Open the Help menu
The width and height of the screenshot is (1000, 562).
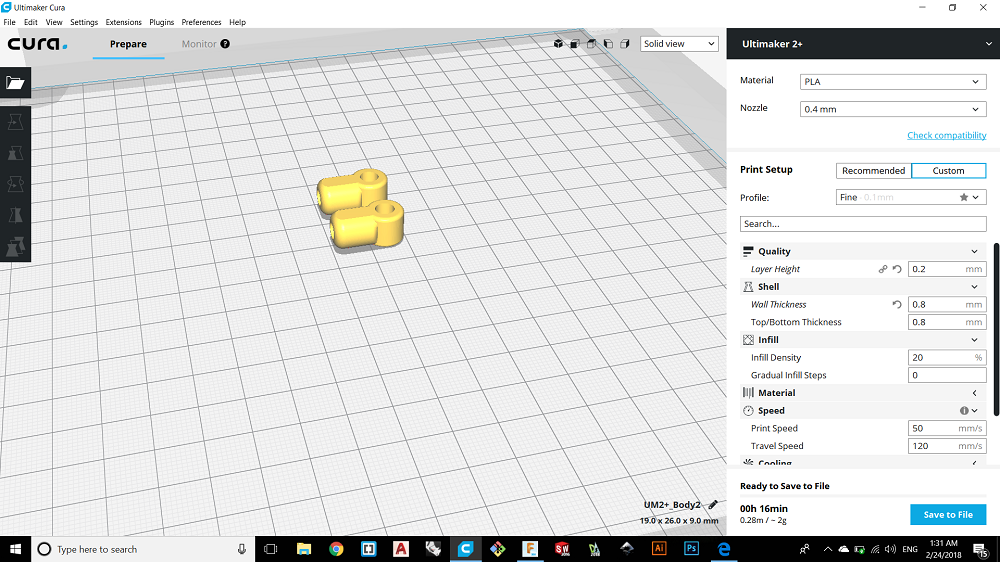coord(237,22)
